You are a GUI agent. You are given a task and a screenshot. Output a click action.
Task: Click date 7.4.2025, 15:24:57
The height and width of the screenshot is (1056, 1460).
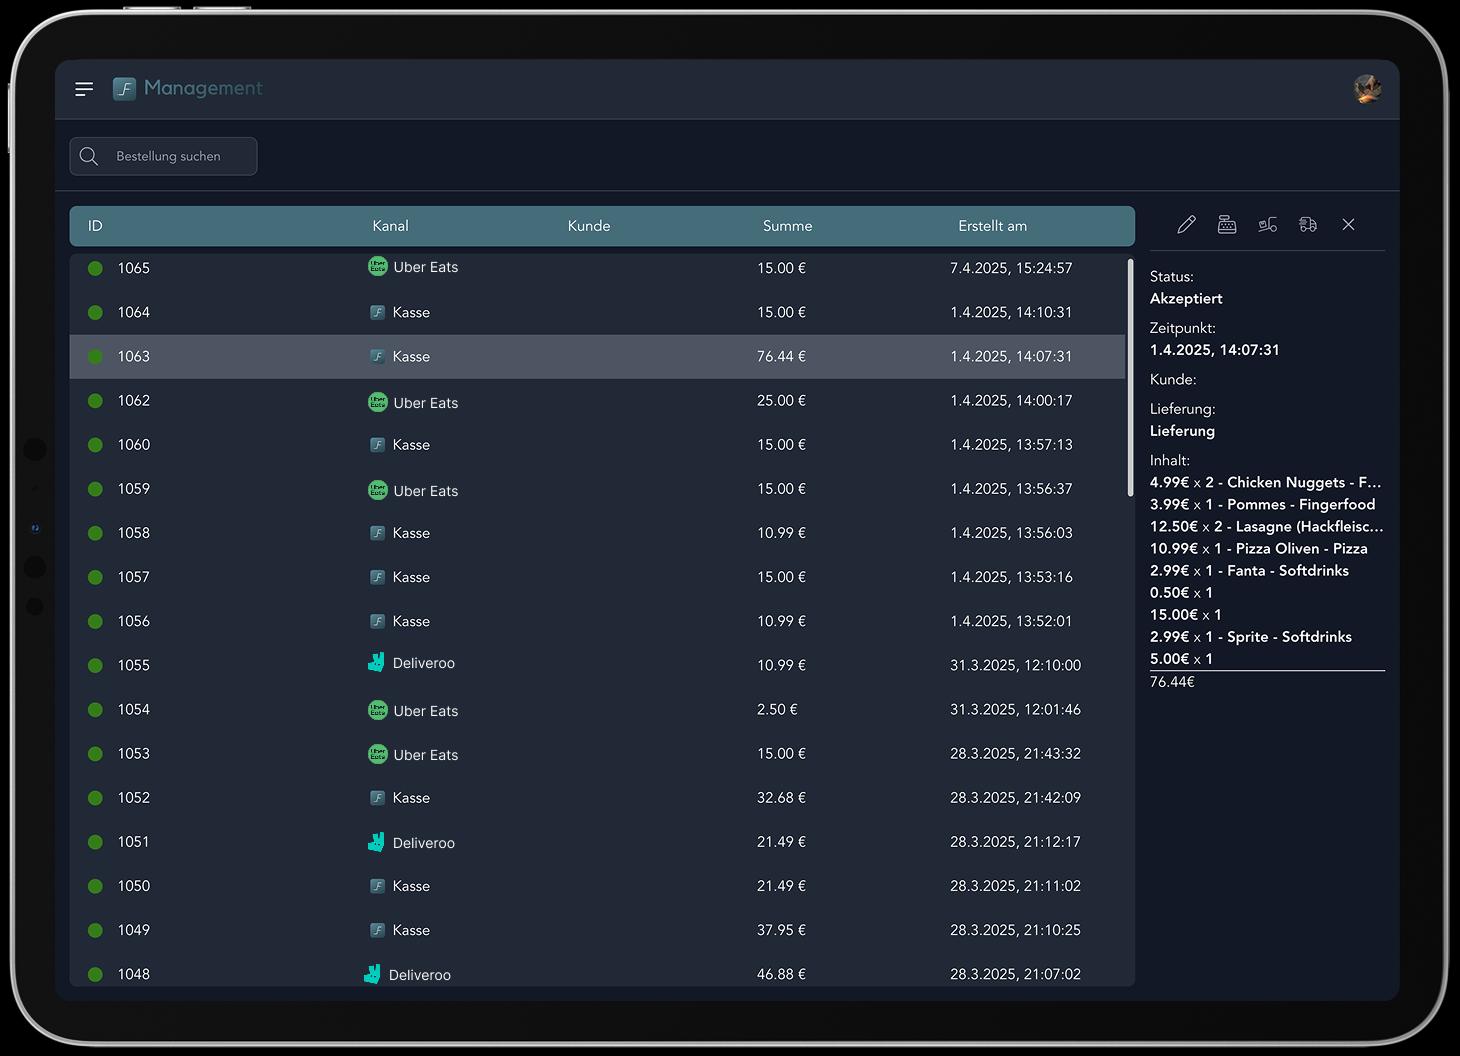pos(1011,268)
